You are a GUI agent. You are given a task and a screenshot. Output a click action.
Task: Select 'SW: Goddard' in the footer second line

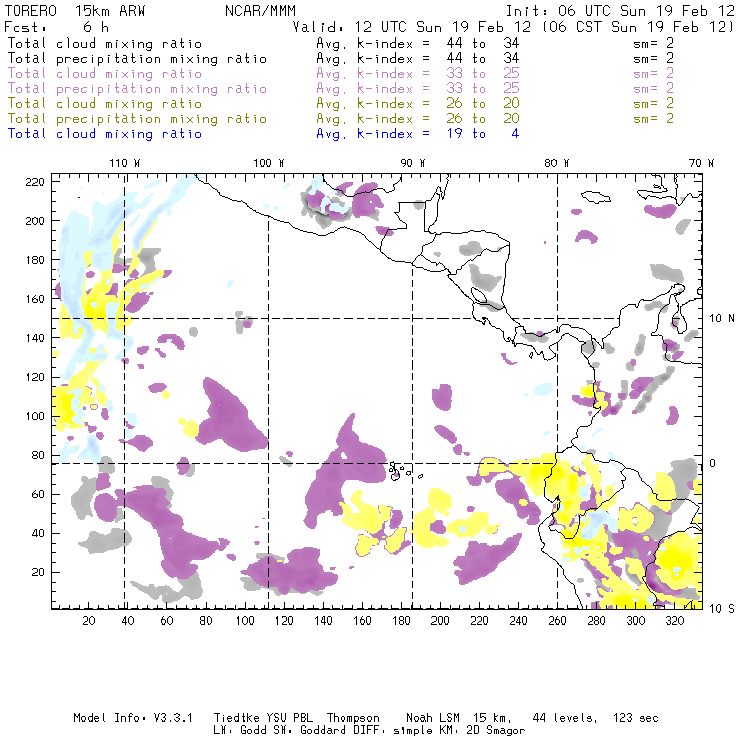310,731
